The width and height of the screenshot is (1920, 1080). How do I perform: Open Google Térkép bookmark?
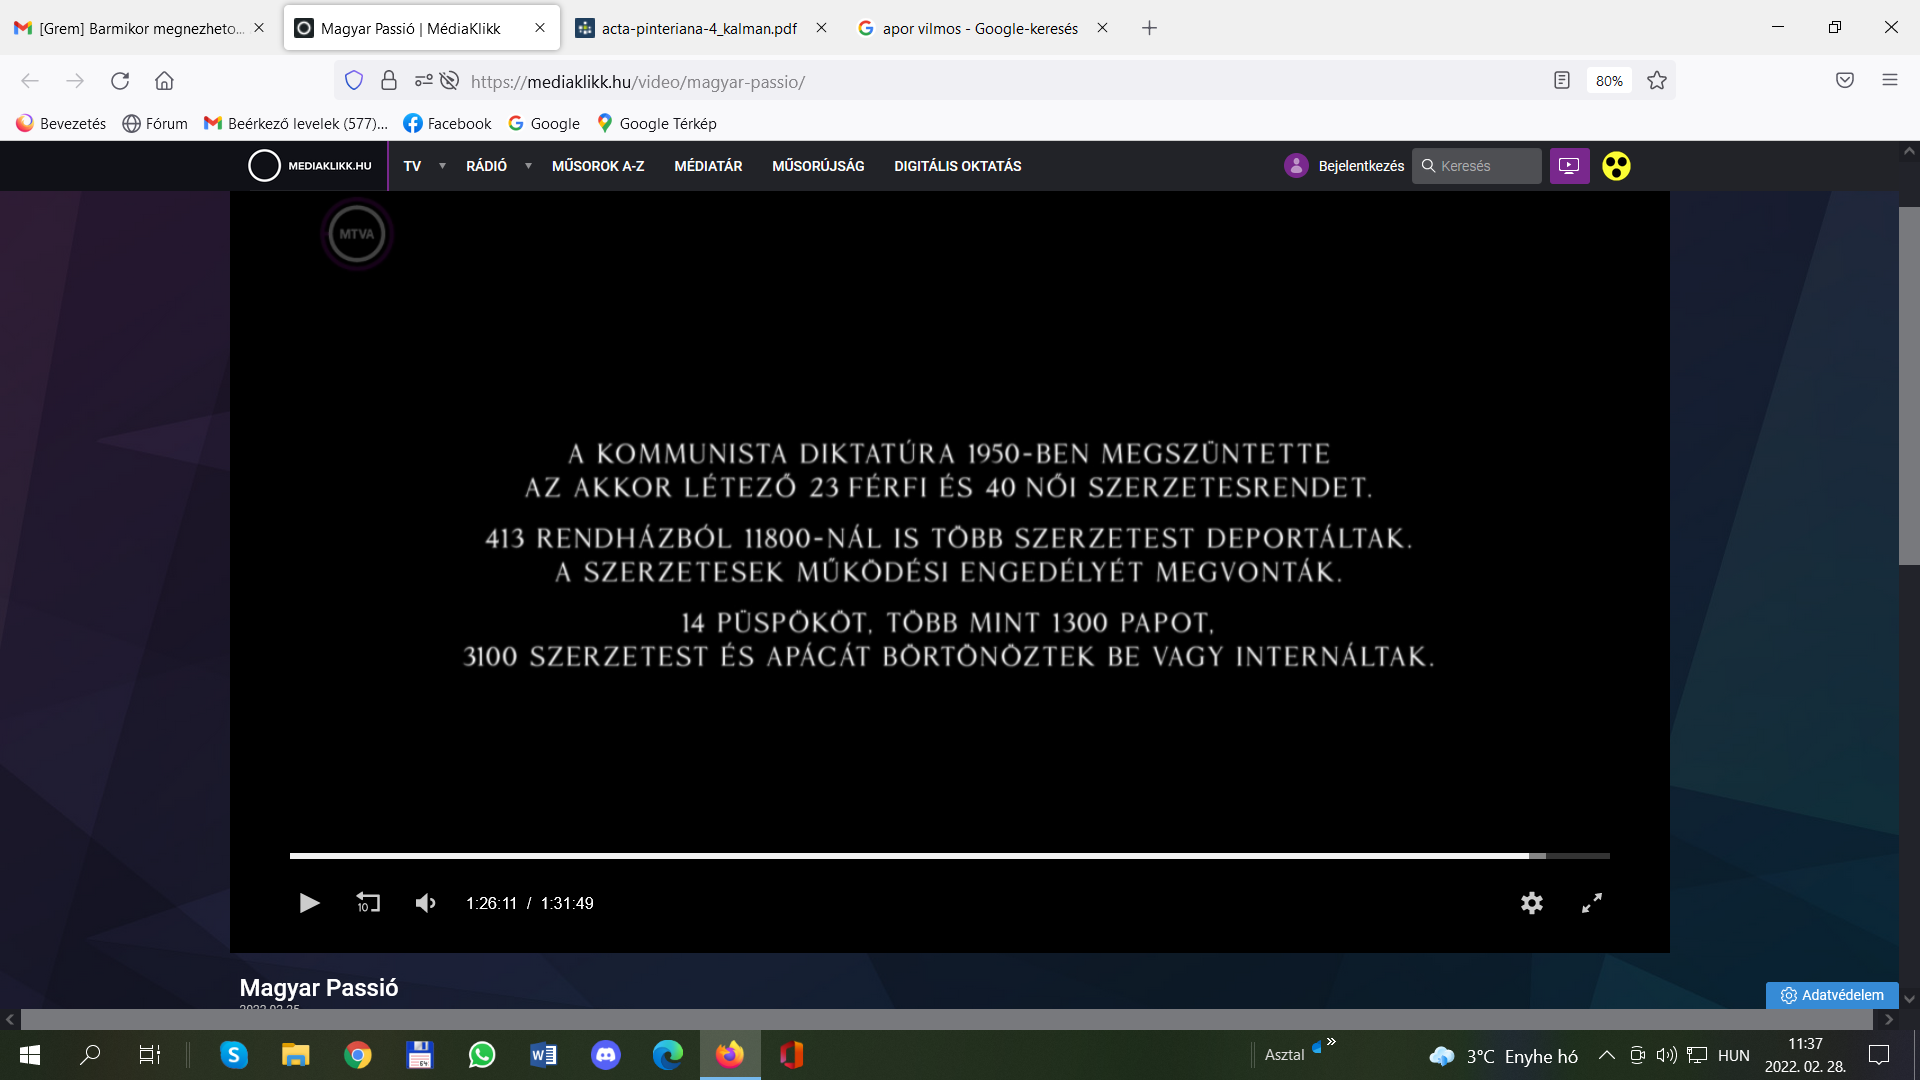point(657,123)
